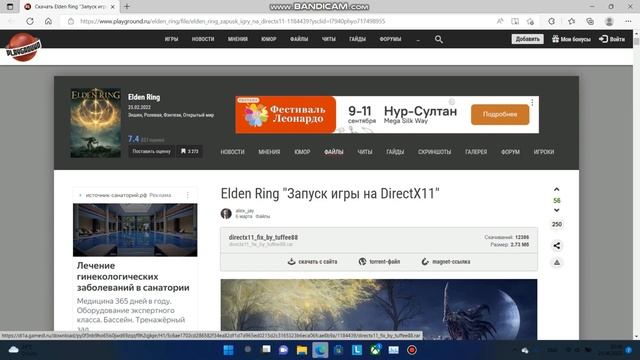Open Windows Start menu
This screenshot has width=640, height=360.
229,350
